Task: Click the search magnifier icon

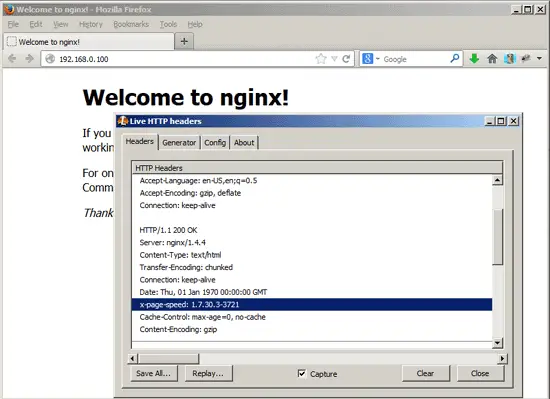Action: tap(455, 58)
